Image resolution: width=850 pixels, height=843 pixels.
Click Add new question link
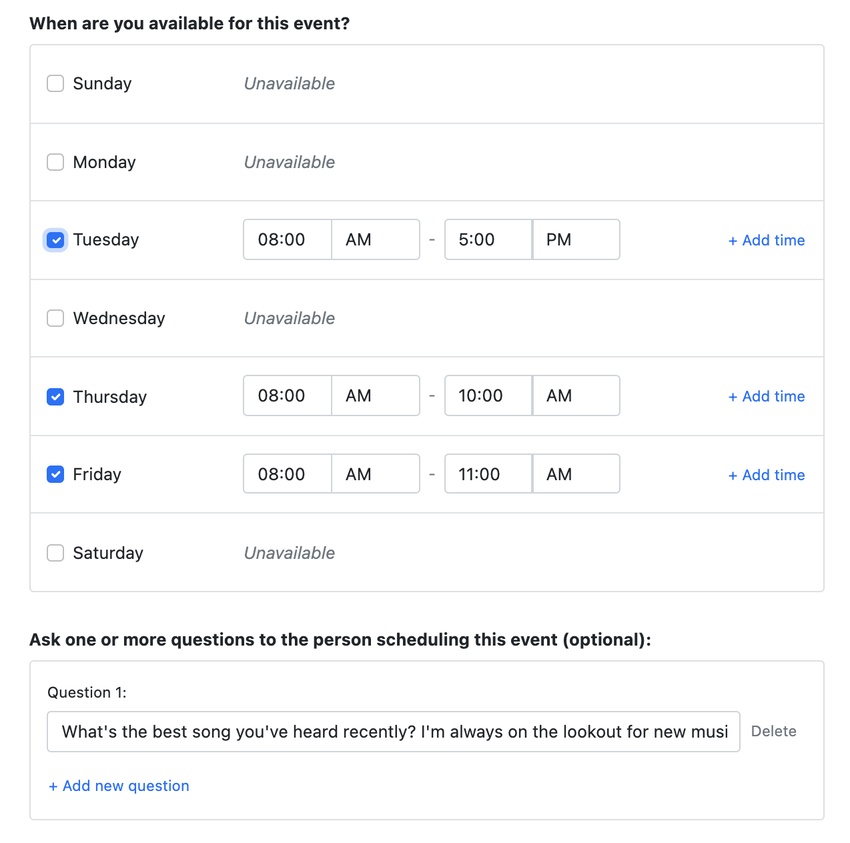click(119, 786)
